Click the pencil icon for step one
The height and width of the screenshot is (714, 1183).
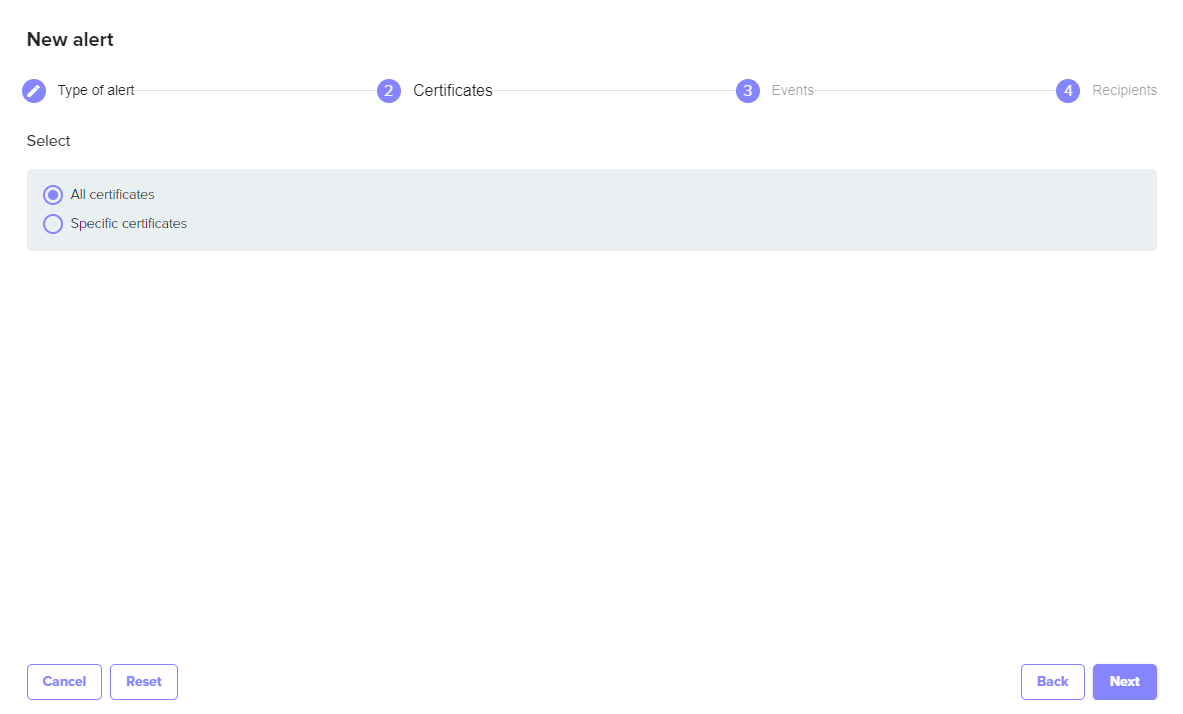tap(34, 91)
